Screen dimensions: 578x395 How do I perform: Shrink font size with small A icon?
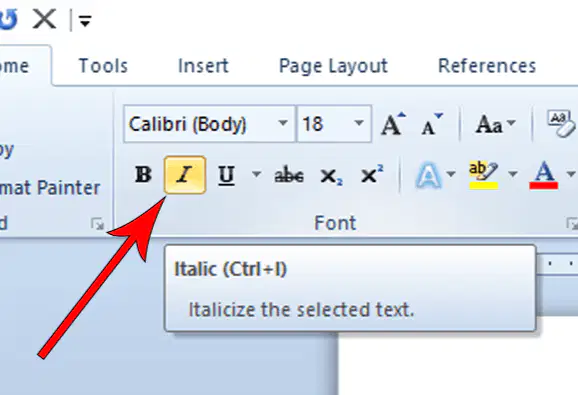431,125
